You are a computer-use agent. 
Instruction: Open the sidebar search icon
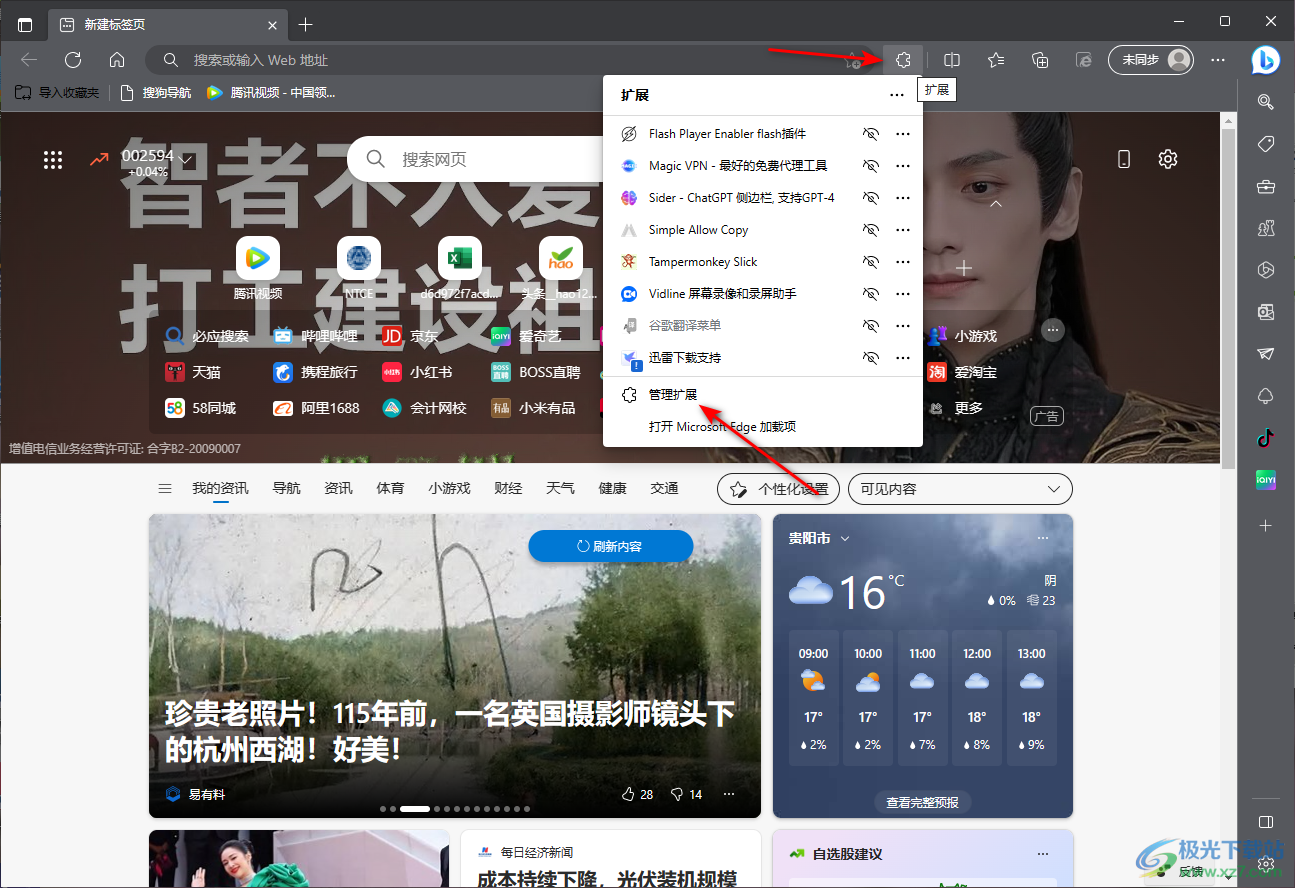point(1265,101)
